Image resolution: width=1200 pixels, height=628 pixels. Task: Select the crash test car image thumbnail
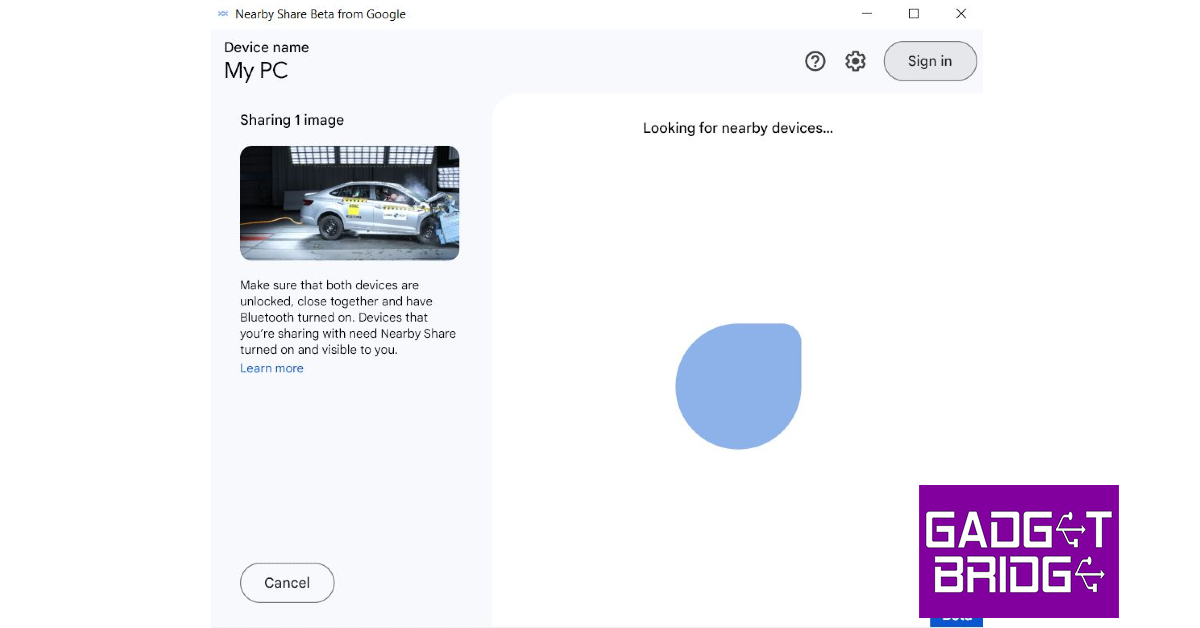click(x=349, y=203)
